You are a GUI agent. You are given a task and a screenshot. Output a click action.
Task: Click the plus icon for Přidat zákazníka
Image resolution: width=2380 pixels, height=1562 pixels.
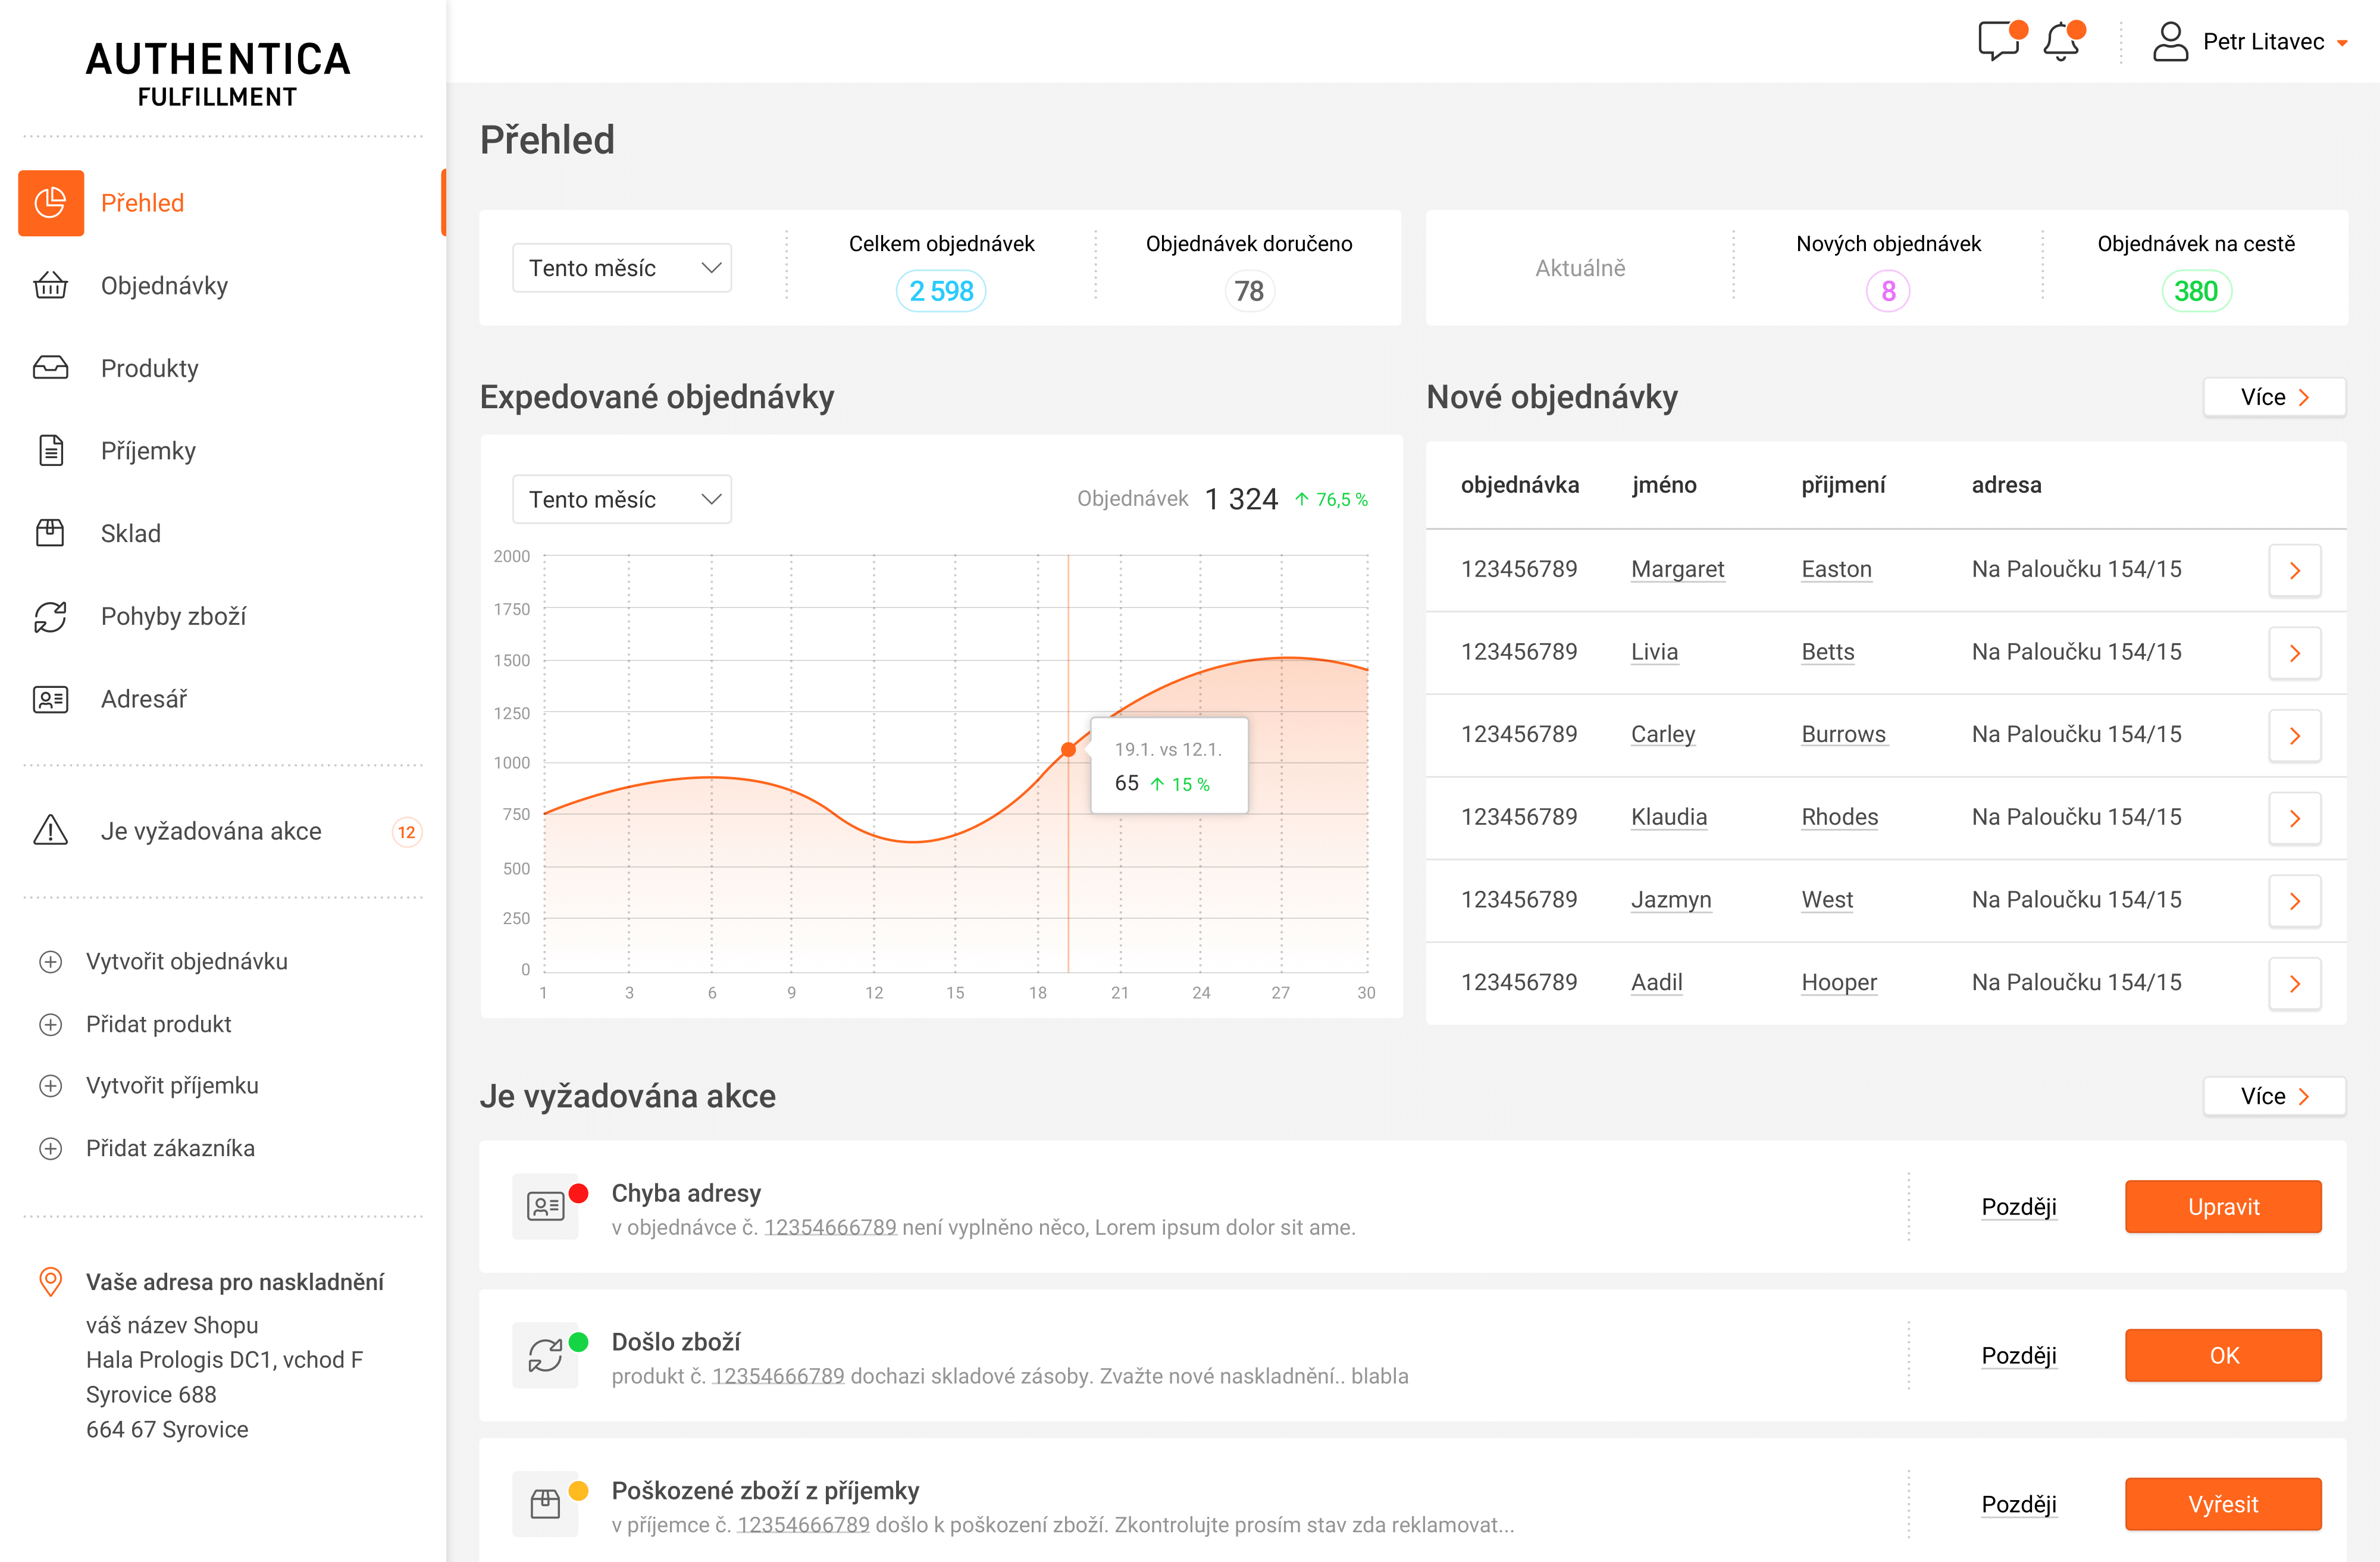point(51,1149)
